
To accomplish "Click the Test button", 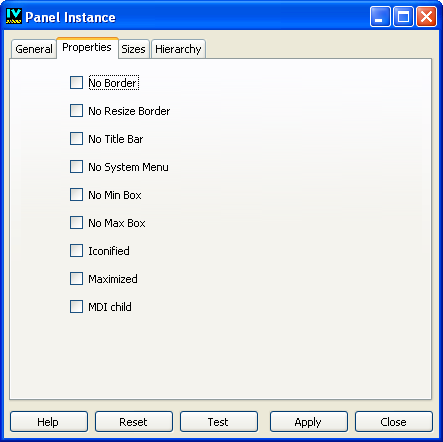I will 219,422.
